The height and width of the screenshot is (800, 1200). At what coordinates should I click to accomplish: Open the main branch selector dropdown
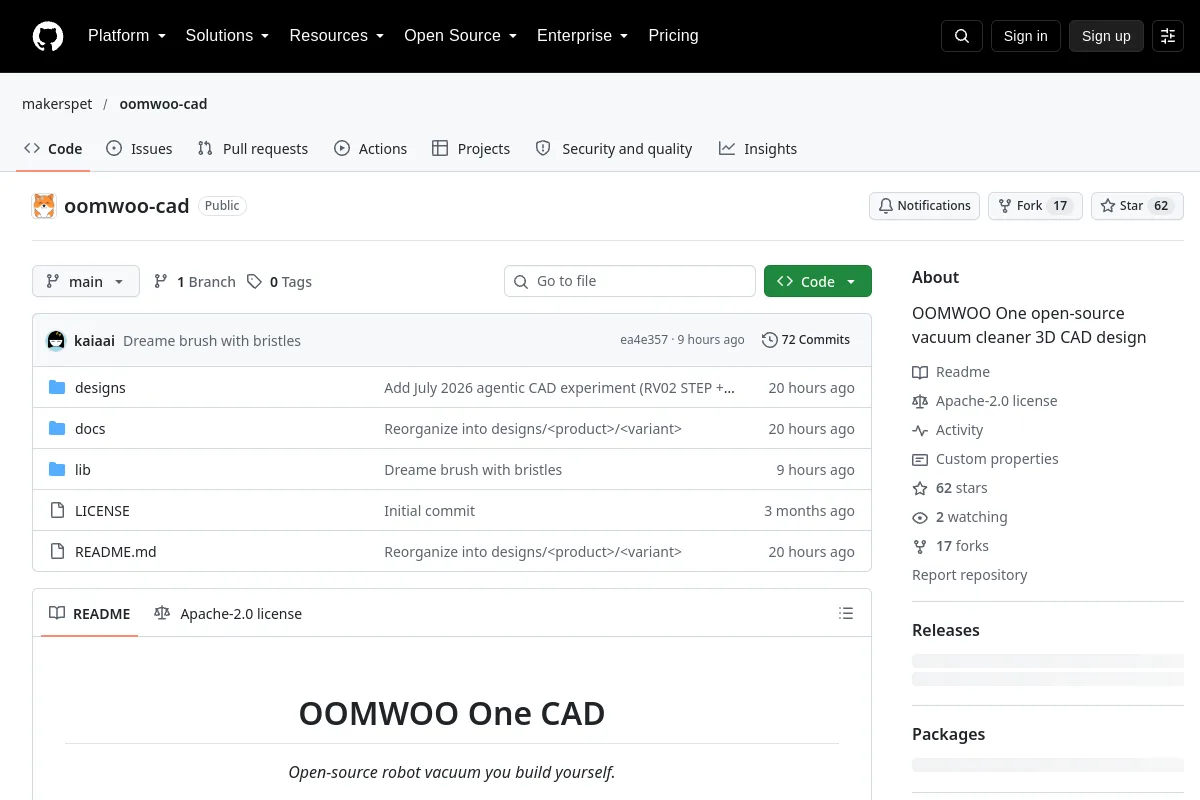pos(86,282)
